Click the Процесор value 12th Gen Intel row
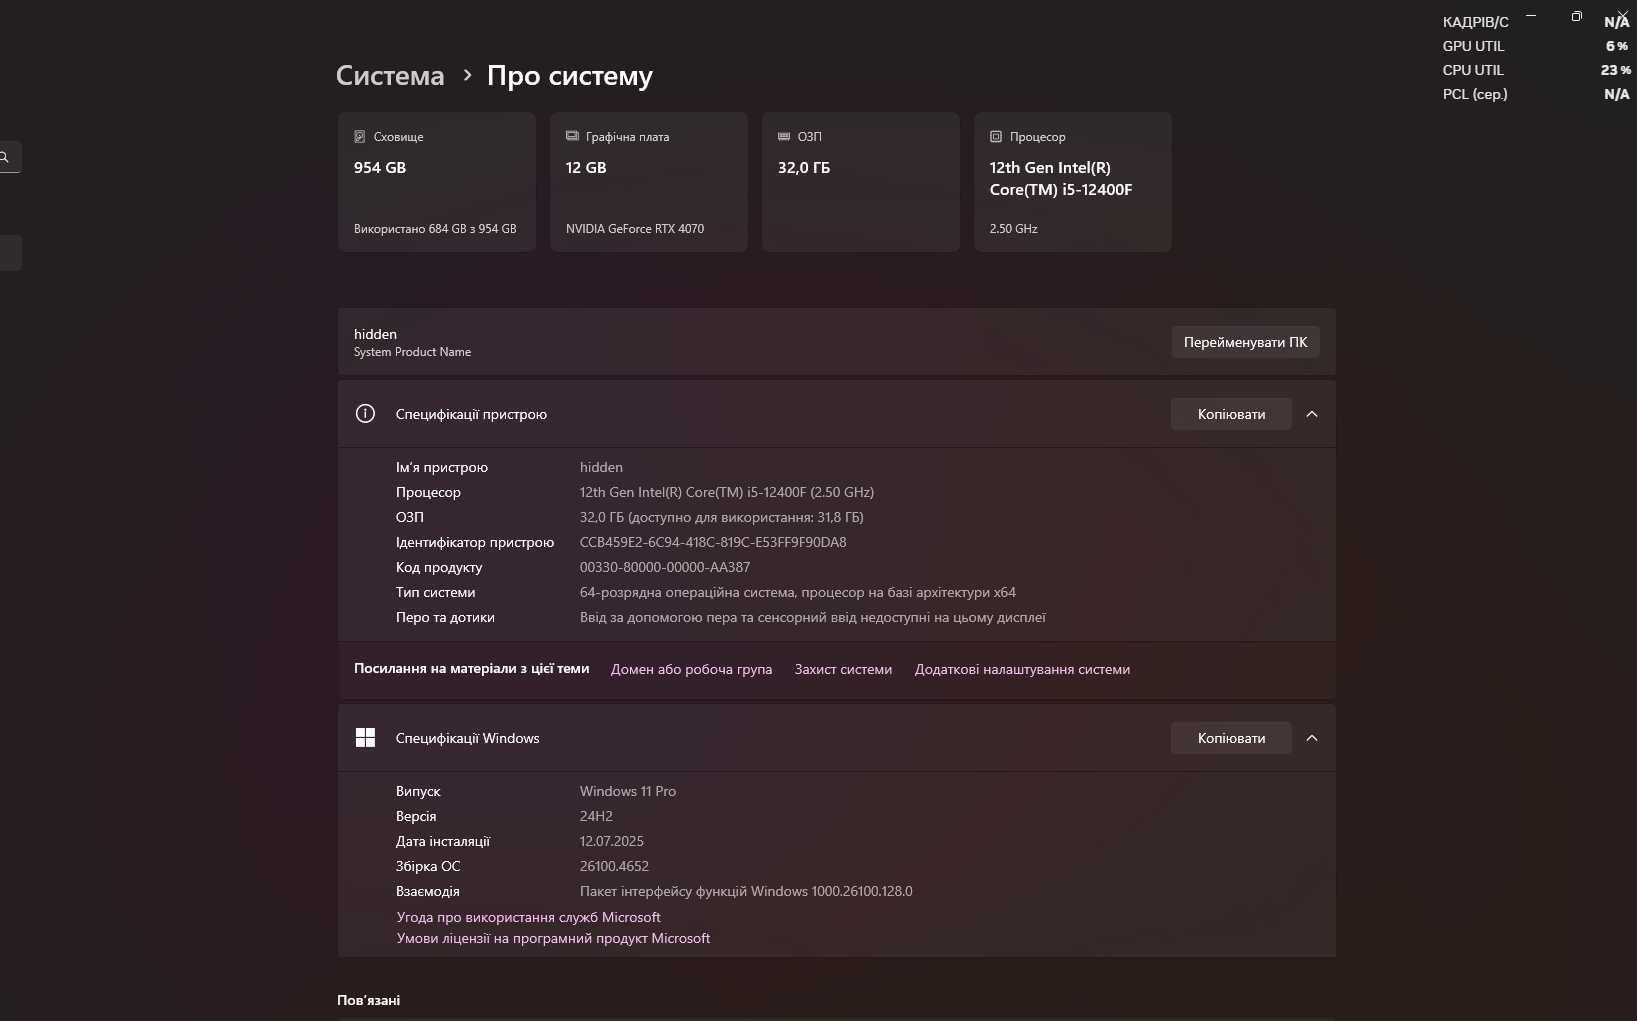Viewport: 1637px width, 1021px height. pyautogui.click(x=727, y=492)
